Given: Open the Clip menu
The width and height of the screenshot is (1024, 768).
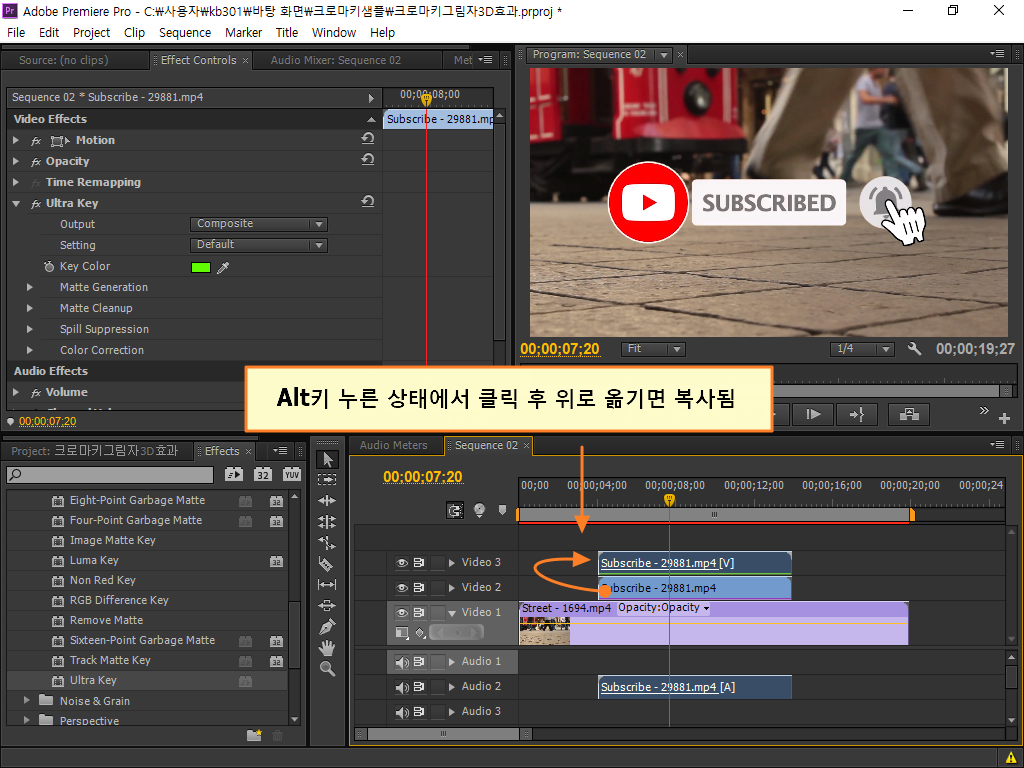Looking at the screenshot, I should click(x=135, y=33).
